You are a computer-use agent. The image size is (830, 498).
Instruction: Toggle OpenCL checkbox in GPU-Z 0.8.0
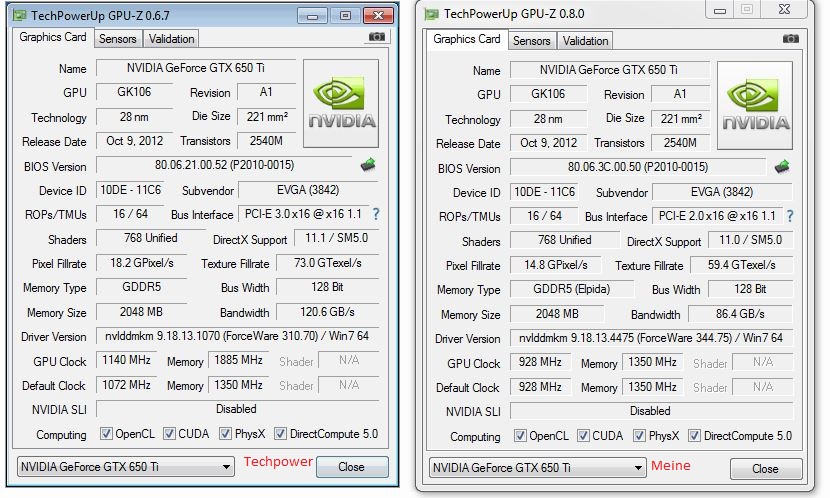pyautogui.click(x=520, y=436)
